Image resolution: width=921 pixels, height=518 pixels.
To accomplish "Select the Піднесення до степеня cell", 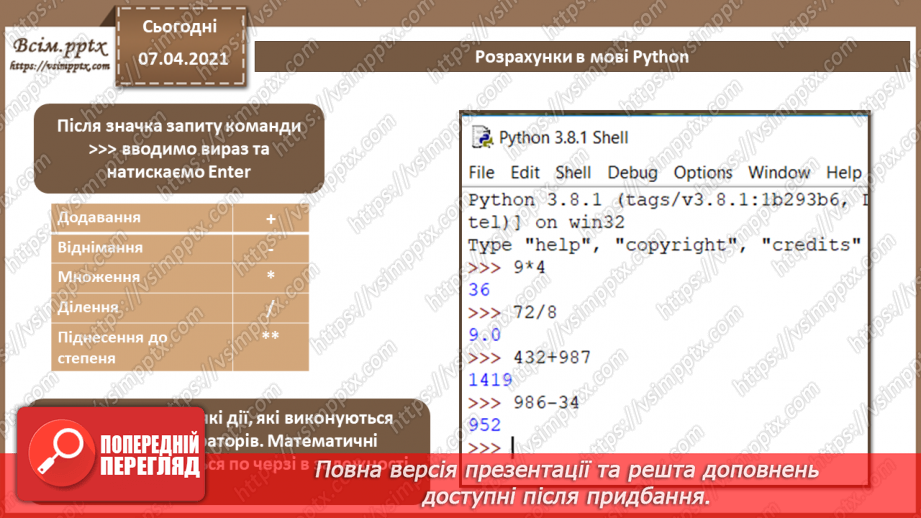I will tap(142, 347).
